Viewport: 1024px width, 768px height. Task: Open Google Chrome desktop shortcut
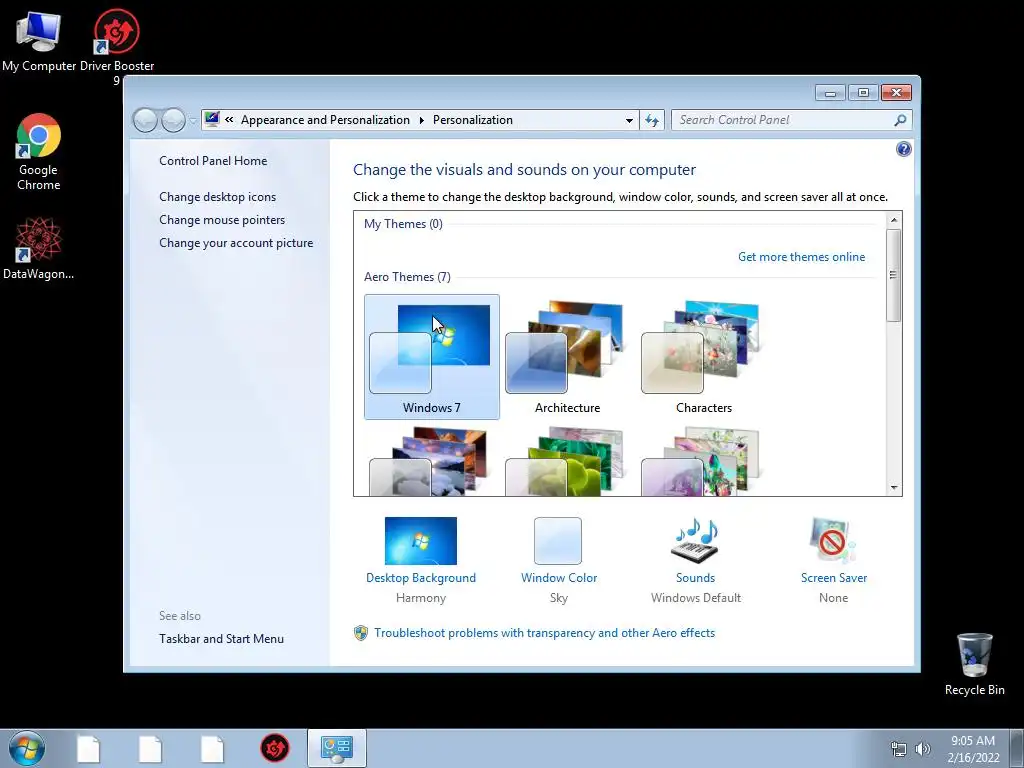click(39, 152)
